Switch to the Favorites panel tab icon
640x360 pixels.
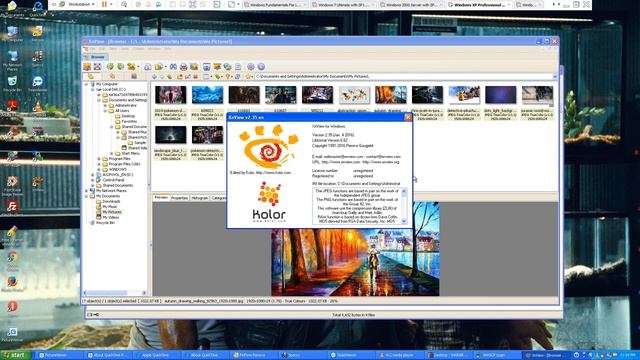coord(112,76)
